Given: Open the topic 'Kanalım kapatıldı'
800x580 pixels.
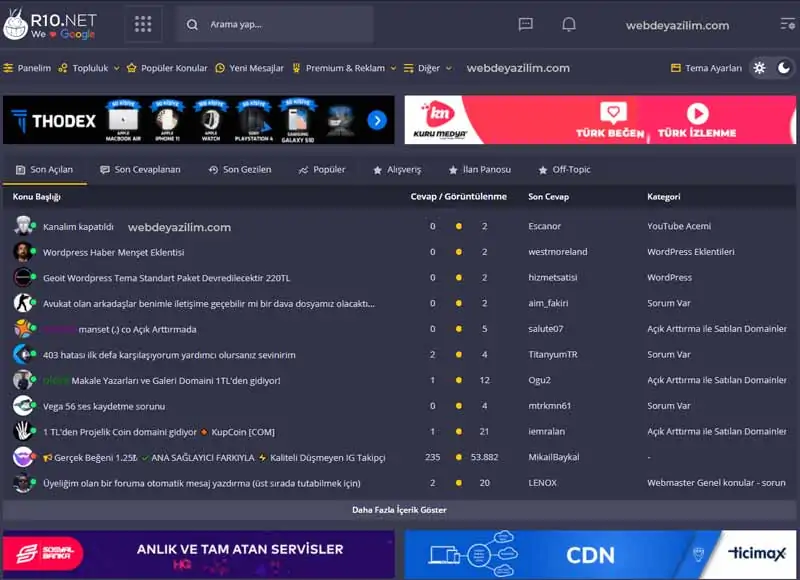Looking at the screenshot, I should click(78, 227).
